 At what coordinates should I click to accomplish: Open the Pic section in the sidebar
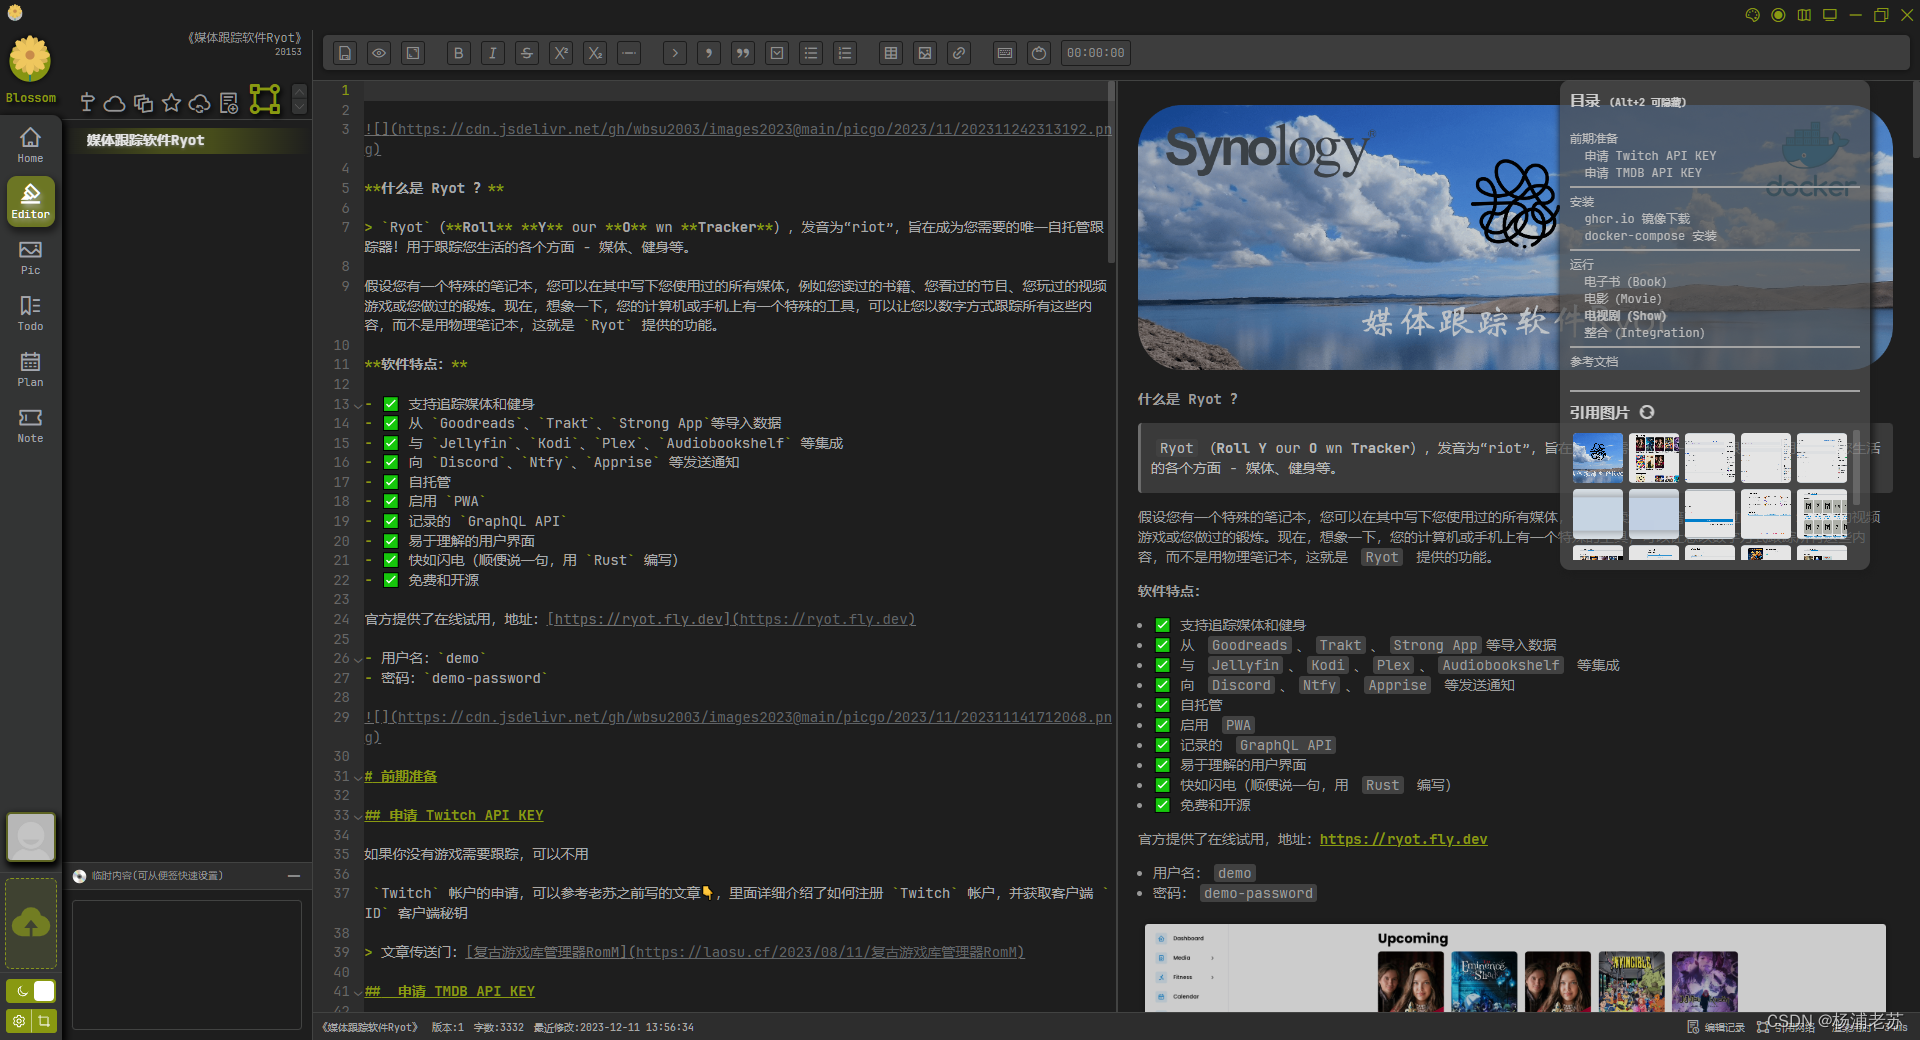pos(31,257)
